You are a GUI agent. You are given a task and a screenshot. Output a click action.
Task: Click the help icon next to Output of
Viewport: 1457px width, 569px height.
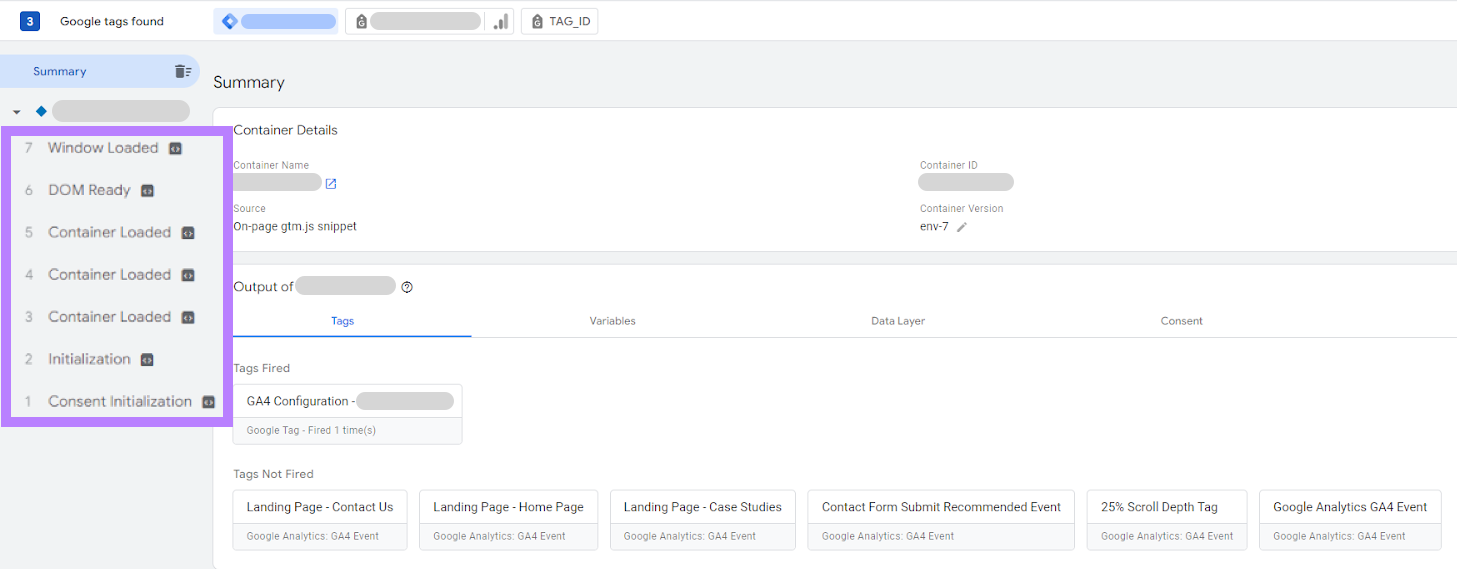[407, 287]
